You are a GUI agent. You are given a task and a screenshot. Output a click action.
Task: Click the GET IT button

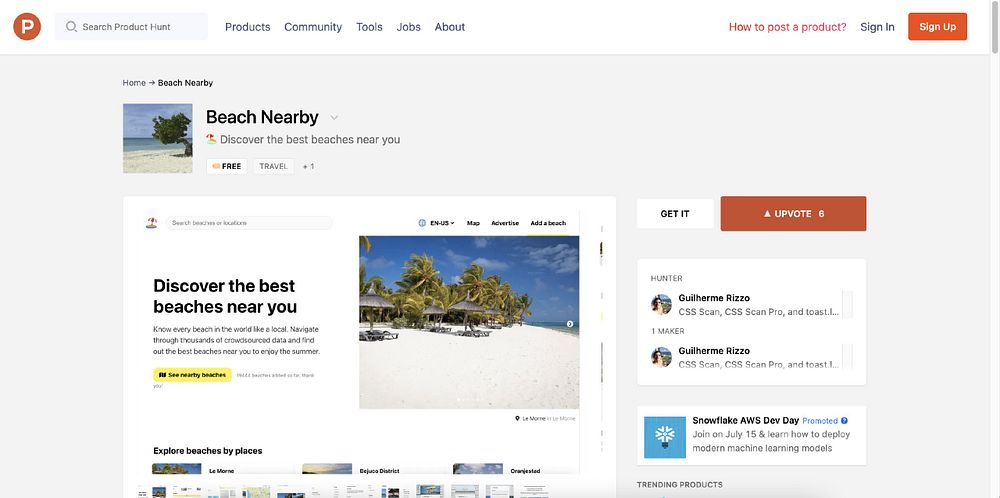675,214
